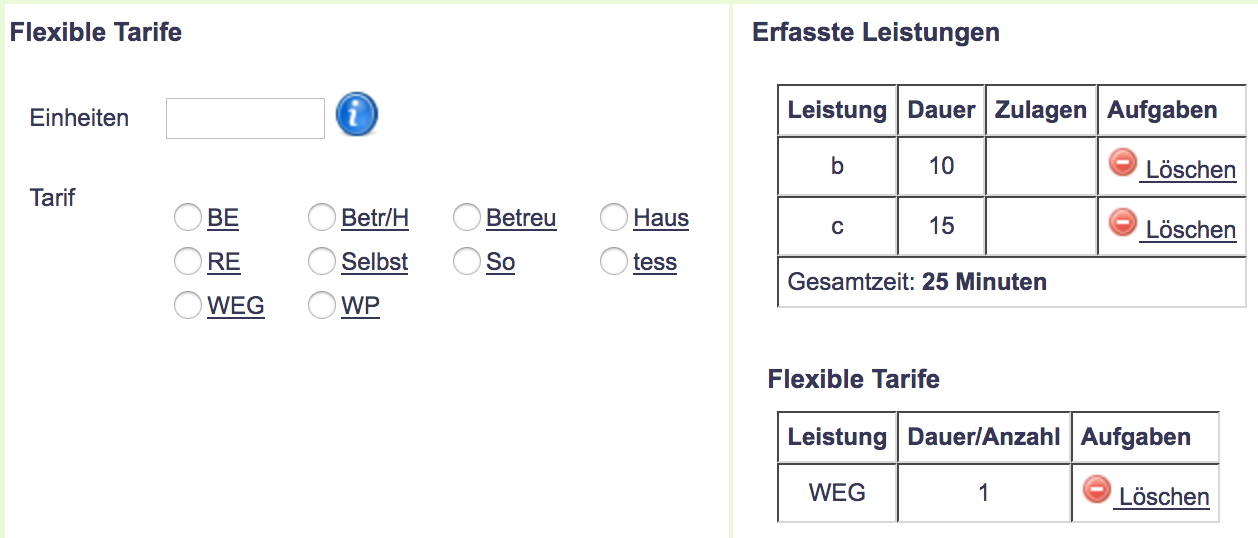Click the red delete icon in row b
Viewport: 1258px width, 538px height.
pyautogui.click(x=1123, y=162)
